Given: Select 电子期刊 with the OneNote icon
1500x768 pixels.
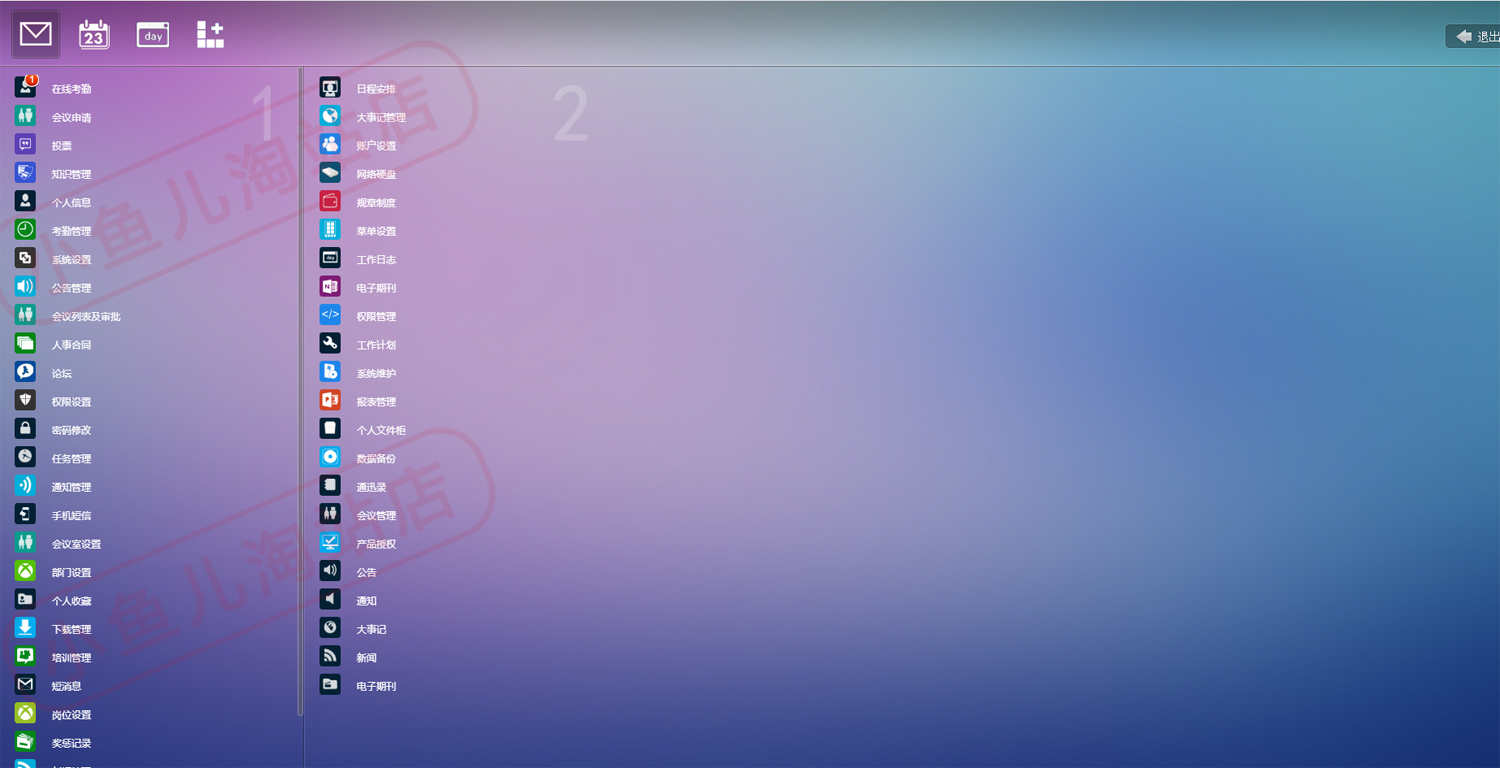Looking at the screenshot, I should point(376,288).
